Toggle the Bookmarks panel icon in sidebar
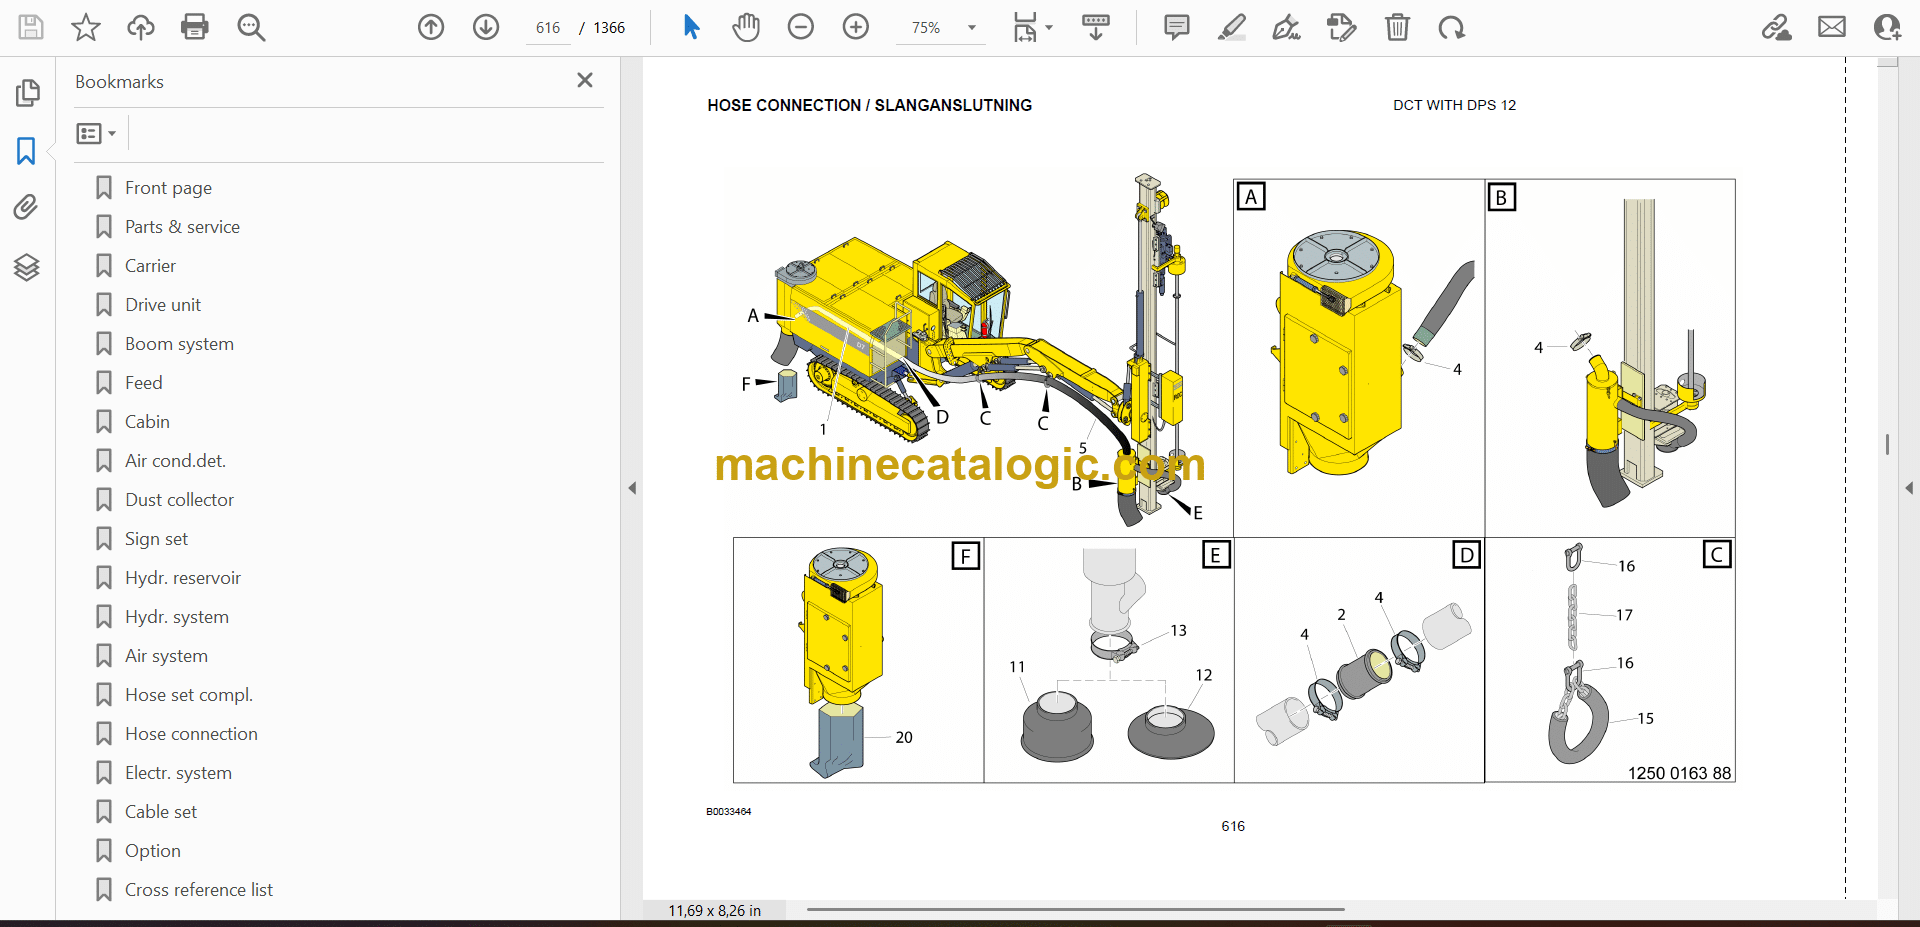 pos(26,151)
